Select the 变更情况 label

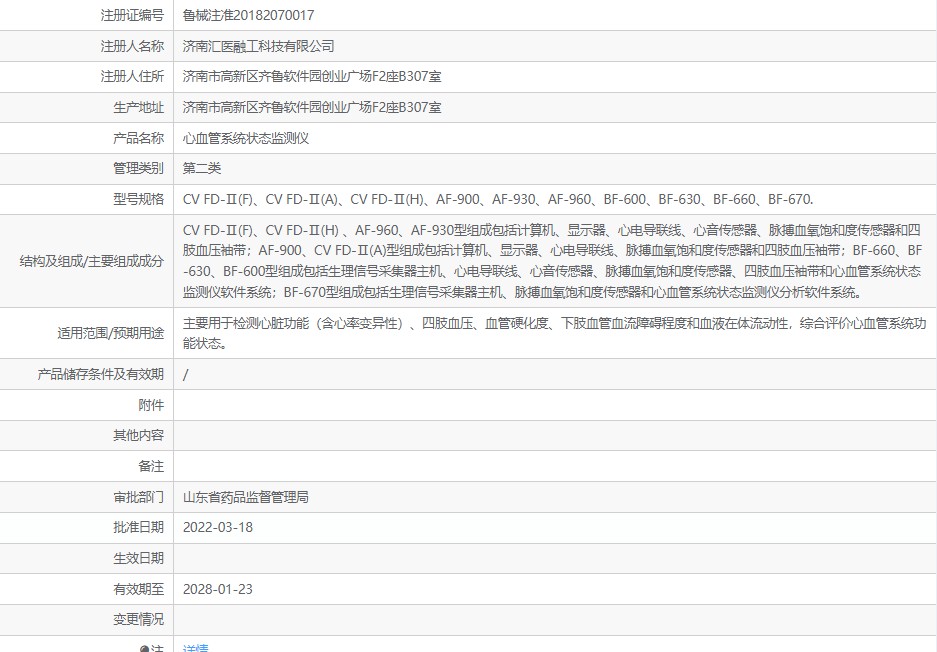click(139, 620)
